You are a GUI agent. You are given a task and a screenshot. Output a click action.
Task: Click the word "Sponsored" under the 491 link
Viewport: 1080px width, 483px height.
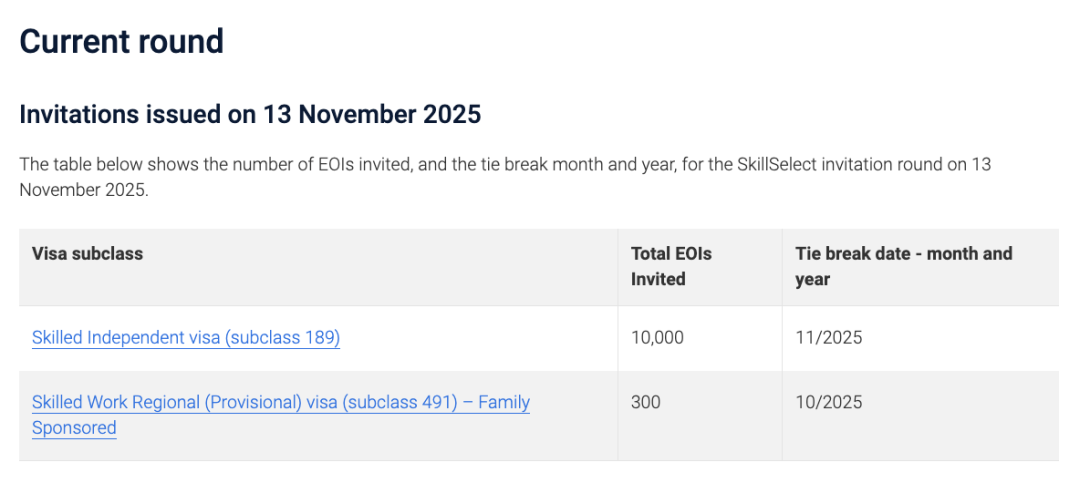[74, 428]
